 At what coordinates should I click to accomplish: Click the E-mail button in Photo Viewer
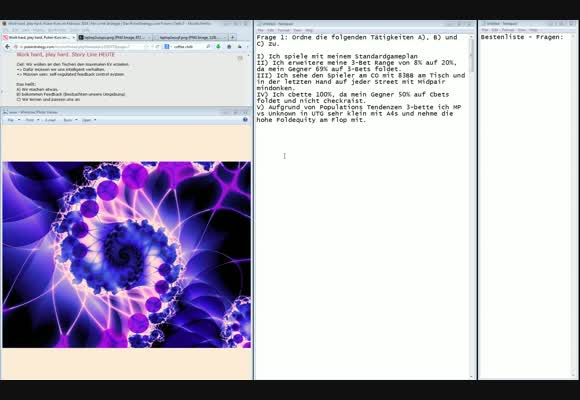(50, 120)
